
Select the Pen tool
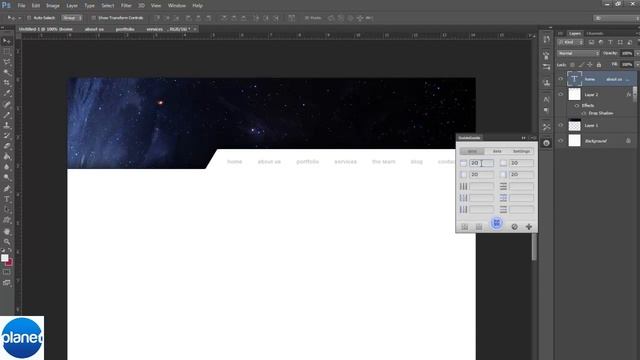[7, 189]
